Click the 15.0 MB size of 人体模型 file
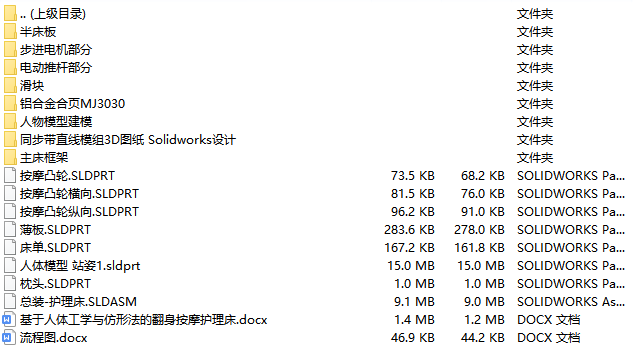 pos(411,266)
